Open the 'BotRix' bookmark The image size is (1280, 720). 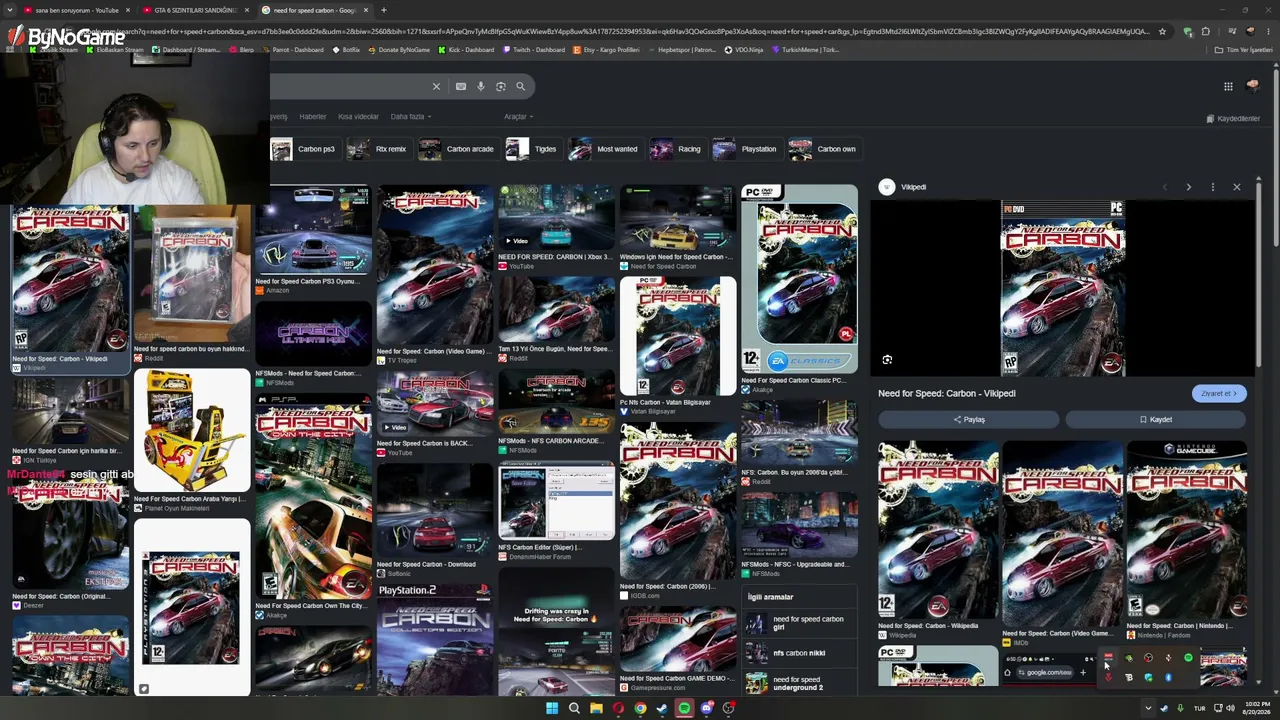click(x=346, y=50)
